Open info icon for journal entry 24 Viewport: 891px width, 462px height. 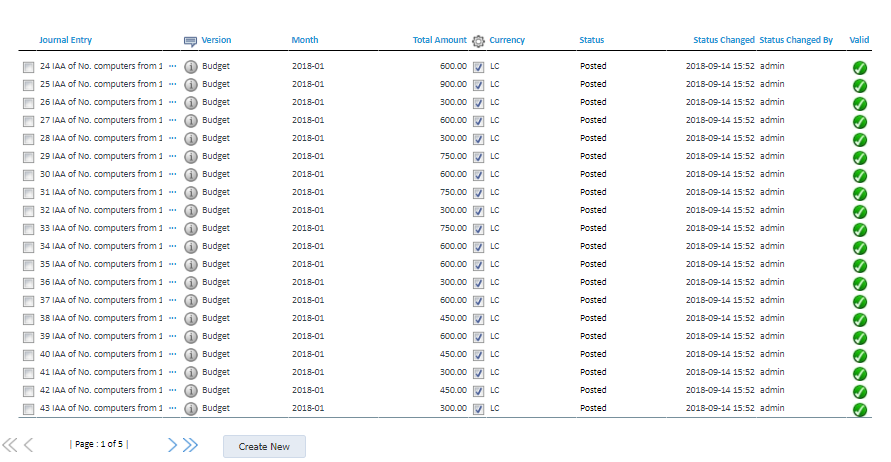[191, 67]
